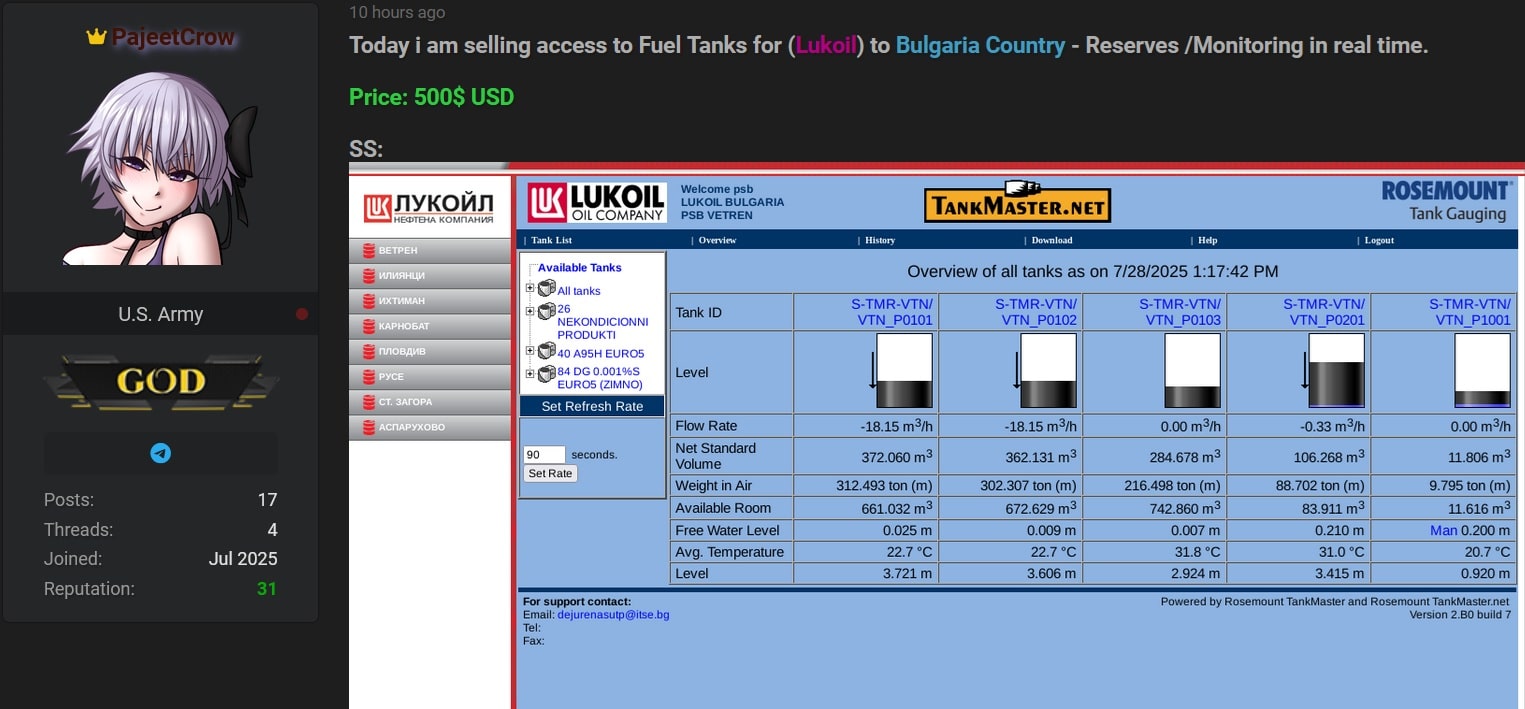1525x709 pixels.
Task: Click the 372.060 m3 Net Standard Volume value
Action: point(898,456)
